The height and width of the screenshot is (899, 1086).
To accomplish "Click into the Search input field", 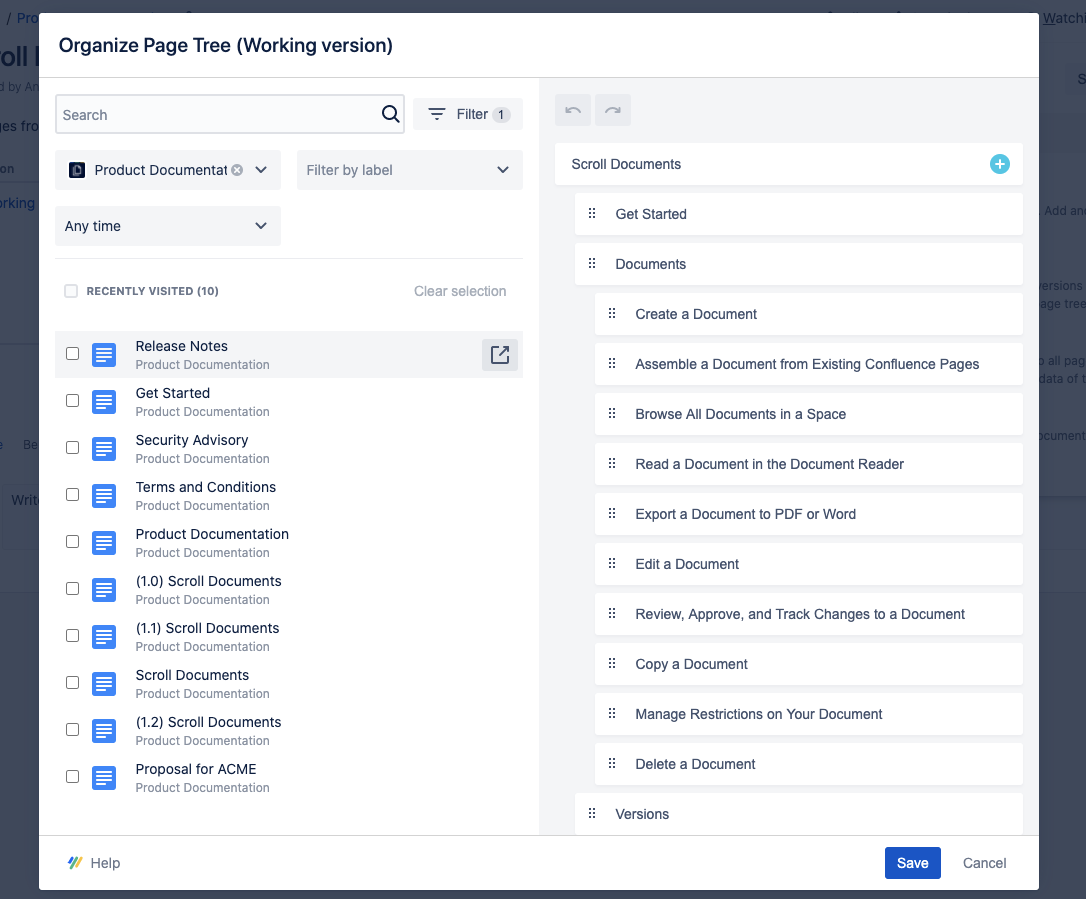I will [215, 115].
